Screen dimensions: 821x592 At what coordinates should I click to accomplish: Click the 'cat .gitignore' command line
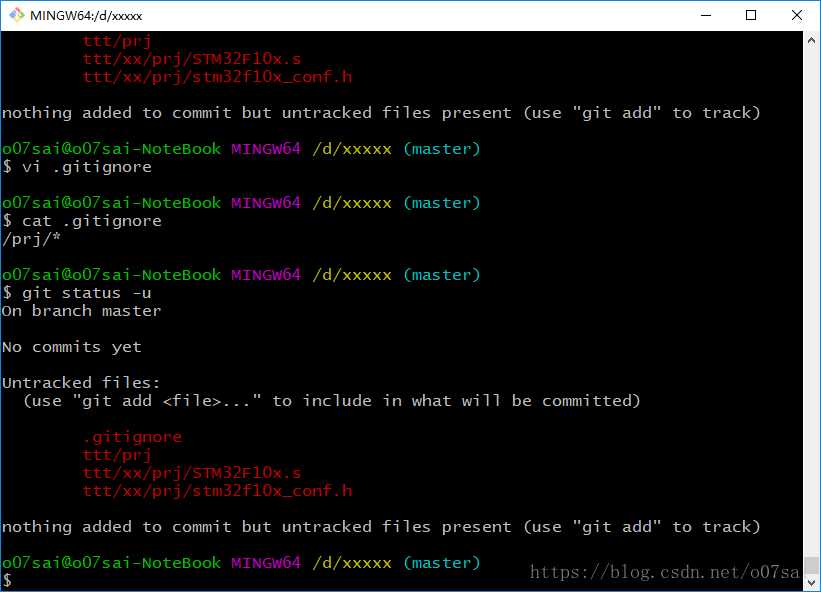point(82,221)
